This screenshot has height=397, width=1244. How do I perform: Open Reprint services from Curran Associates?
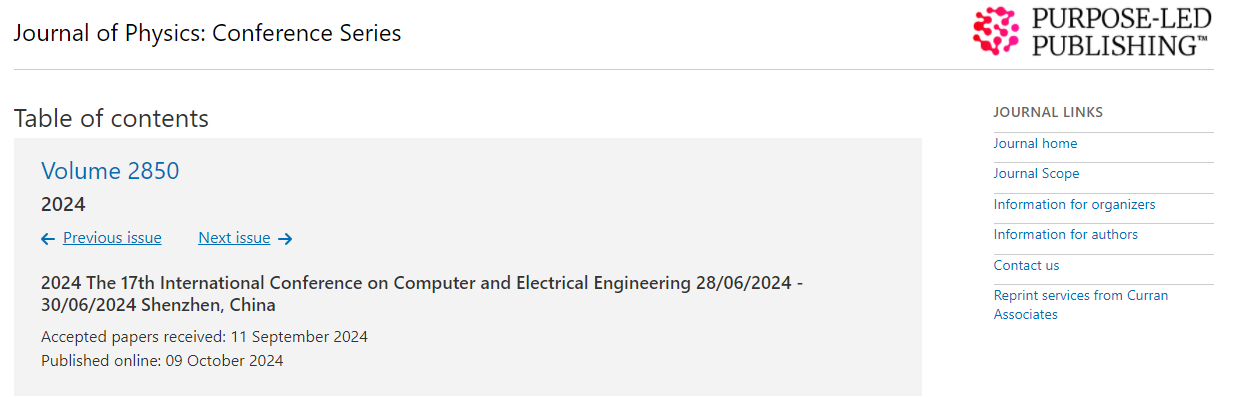(x=1080, y=305)
